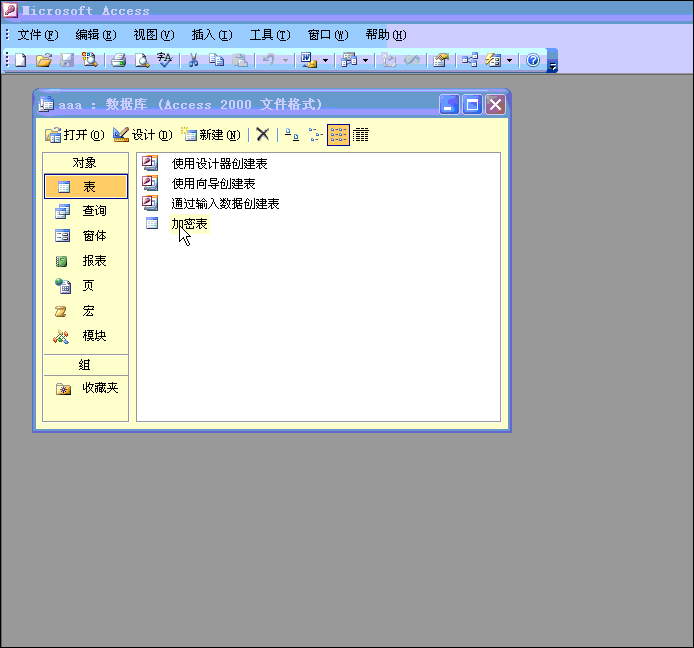This screenshot has width=694, height=648.
Task: Expand the Undo dropdown arrow
Action: (x=285, y=60)
